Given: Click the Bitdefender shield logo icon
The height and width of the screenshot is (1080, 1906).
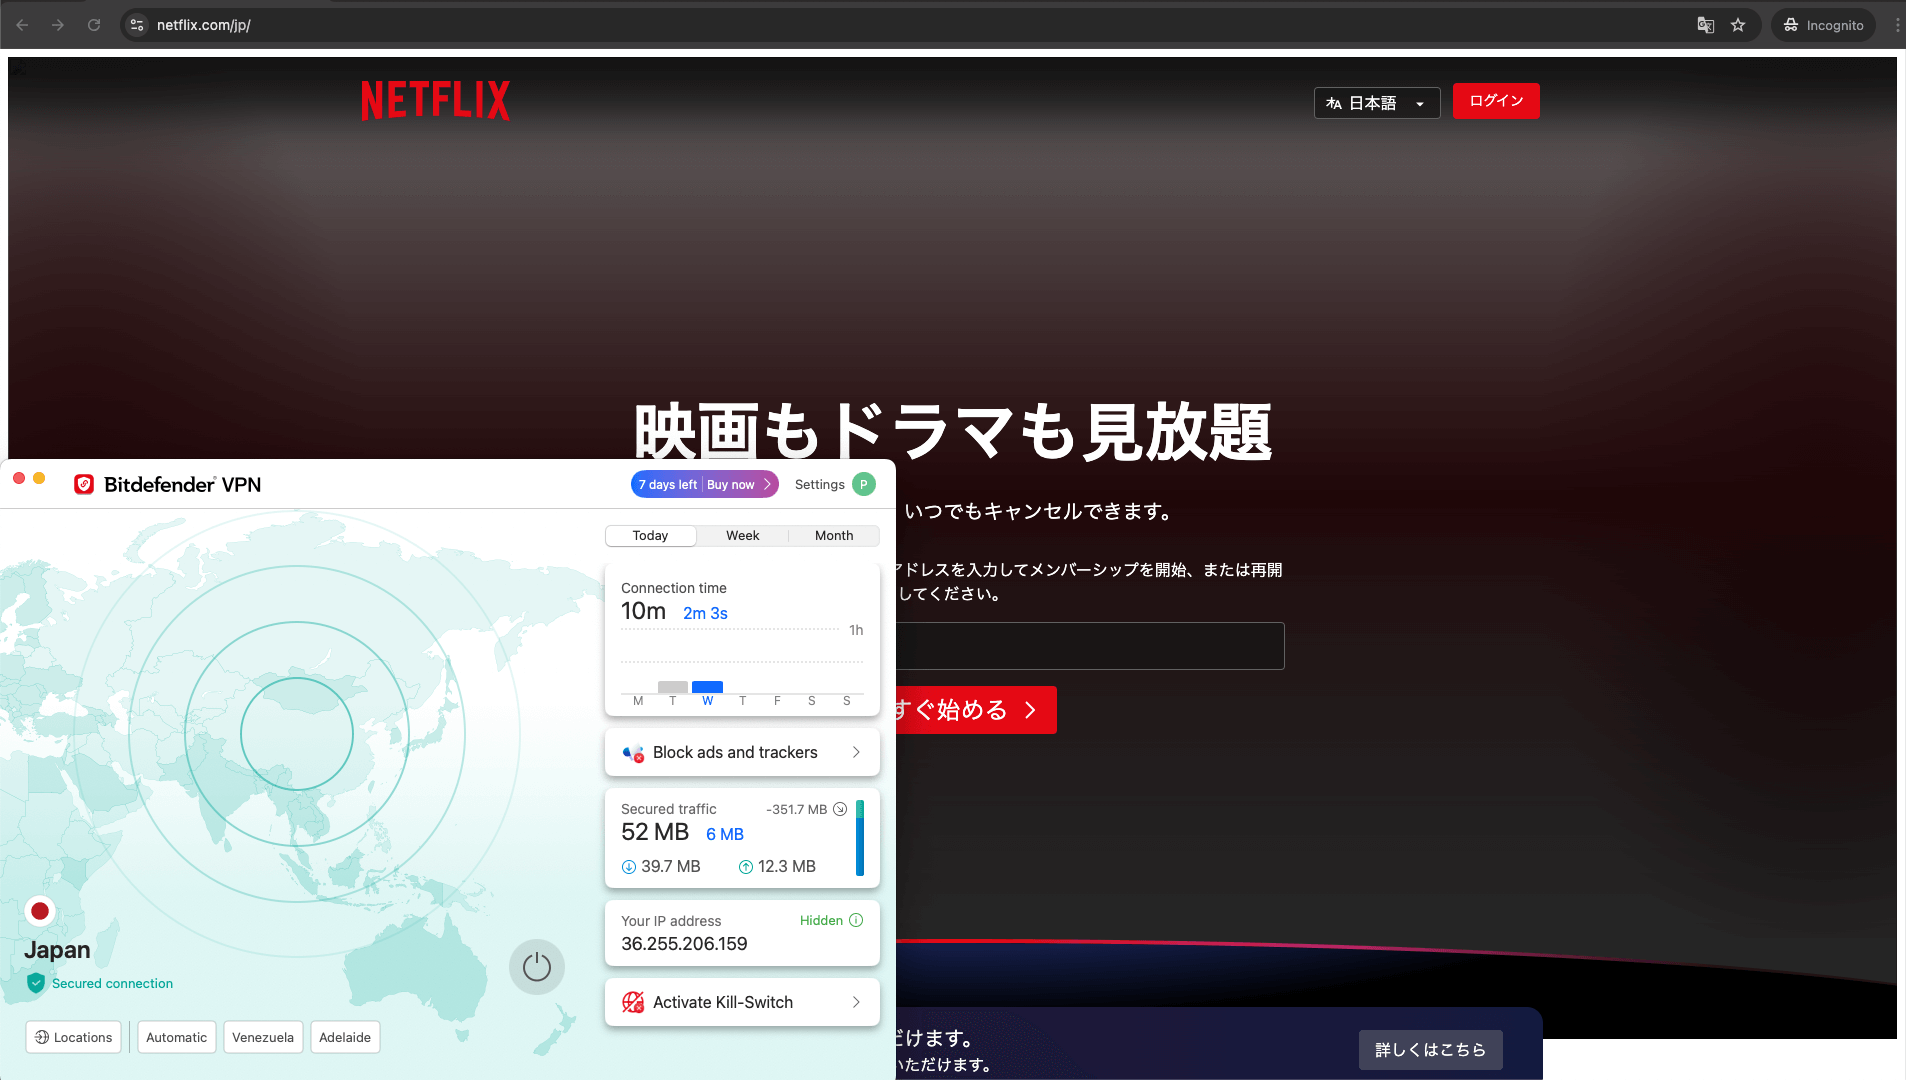Looking at the screenshot, I should [84, 485].
